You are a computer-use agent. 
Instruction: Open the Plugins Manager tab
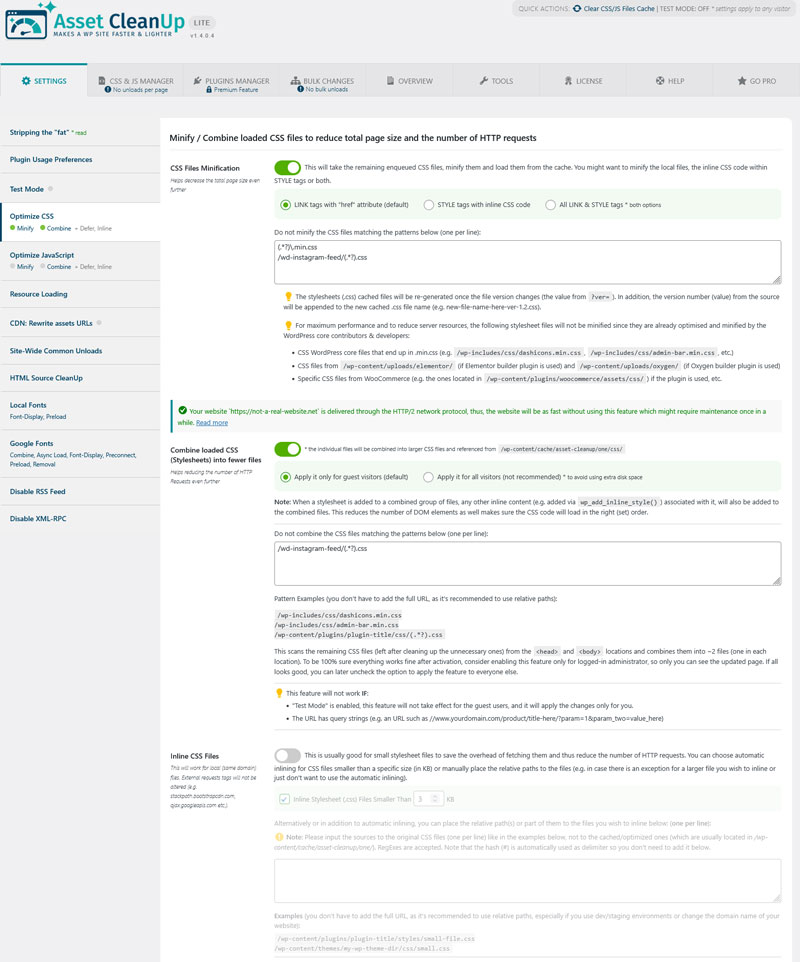point(231,80)
